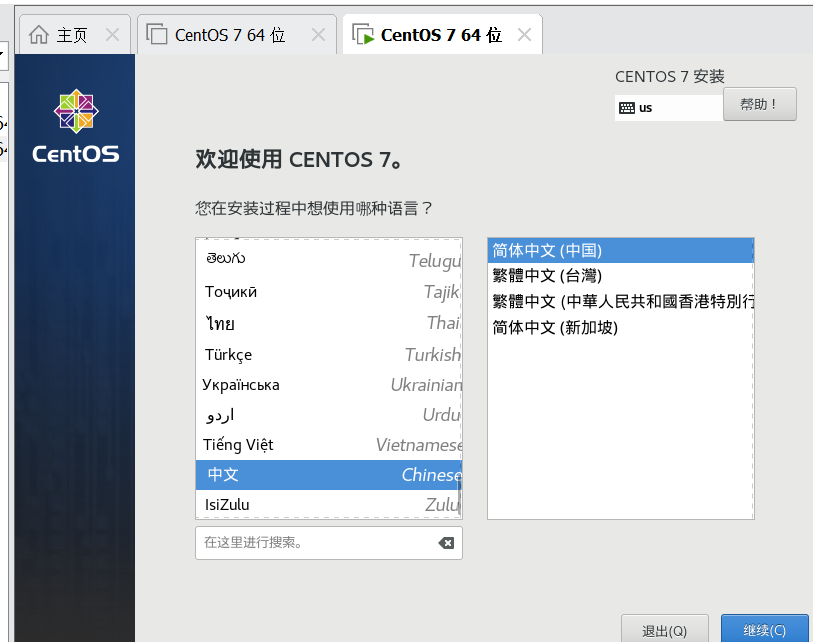
Task: Close the active CentOS 7 64 位 tab
Action: pos(524,35)
